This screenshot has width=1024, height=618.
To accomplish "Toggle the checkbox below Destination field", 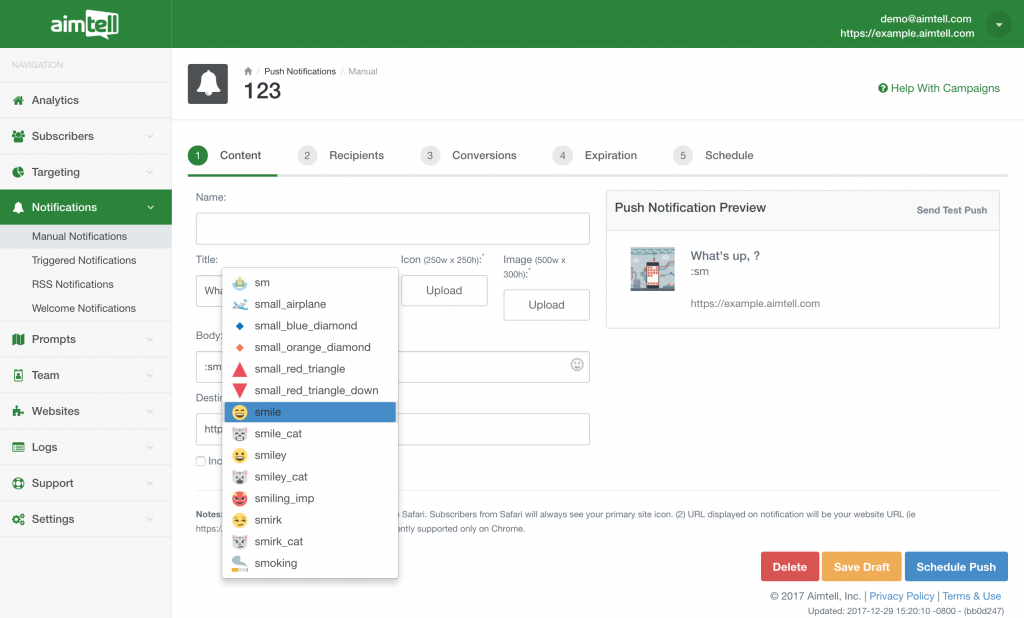I will [x=201, y=461].
